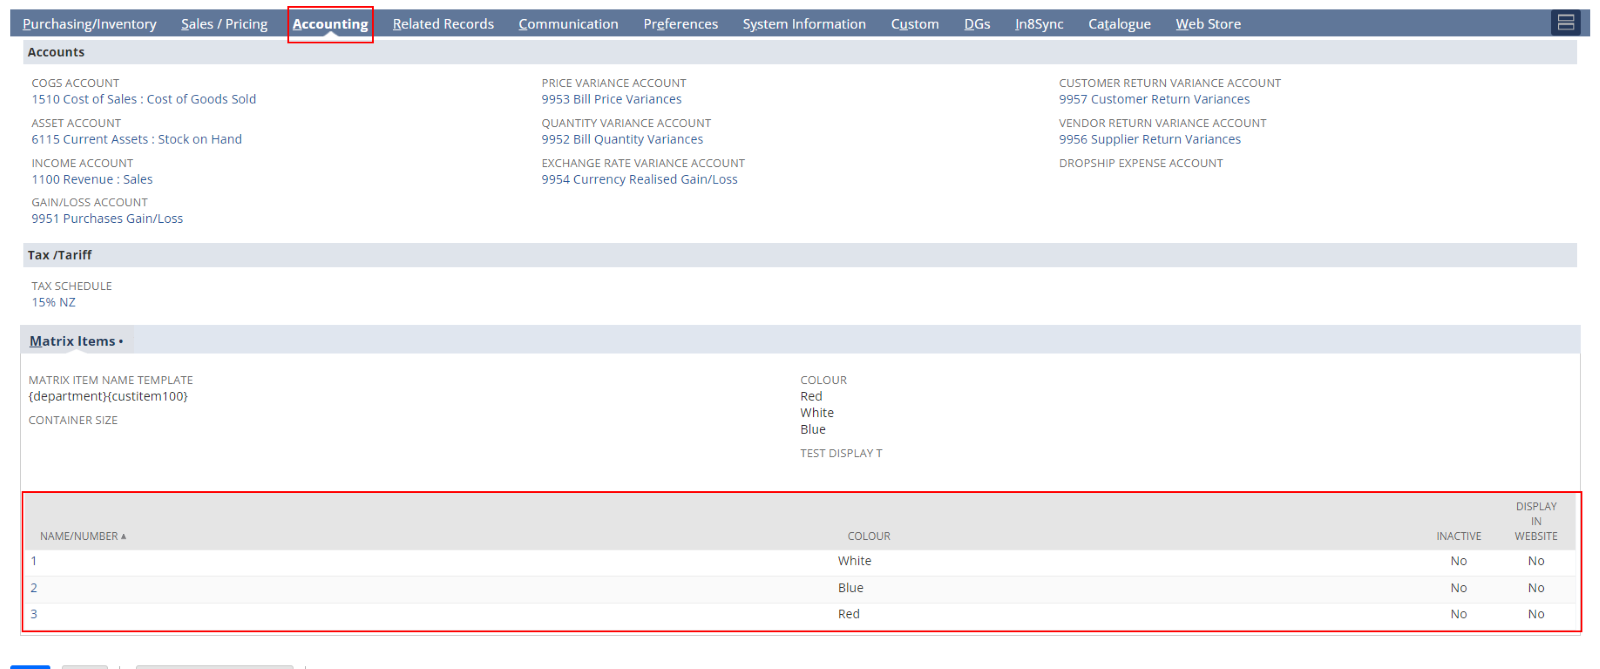Open matrix item 2 in the Blue row
The height and width of the screenshot is (669, 1600).
(x=34, y=588)
